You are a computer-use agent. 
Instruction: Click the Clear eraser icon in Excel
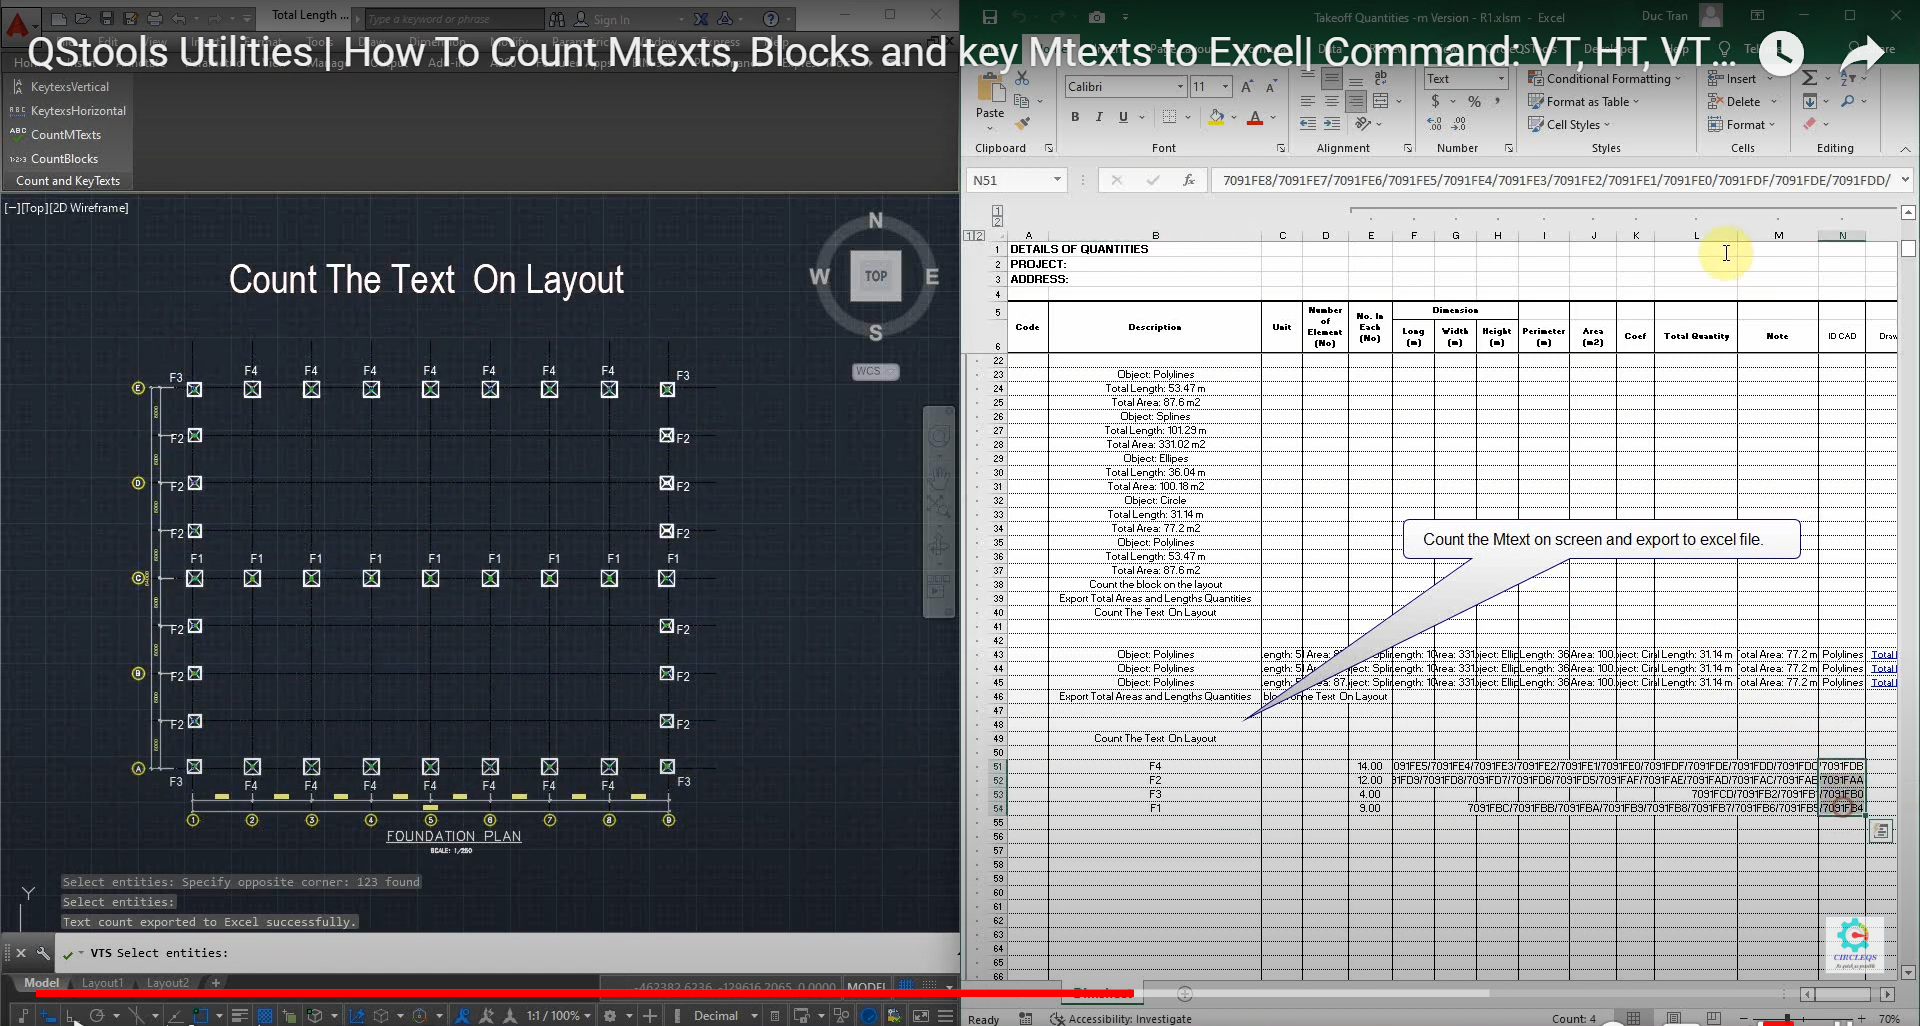pos(1810,124)
